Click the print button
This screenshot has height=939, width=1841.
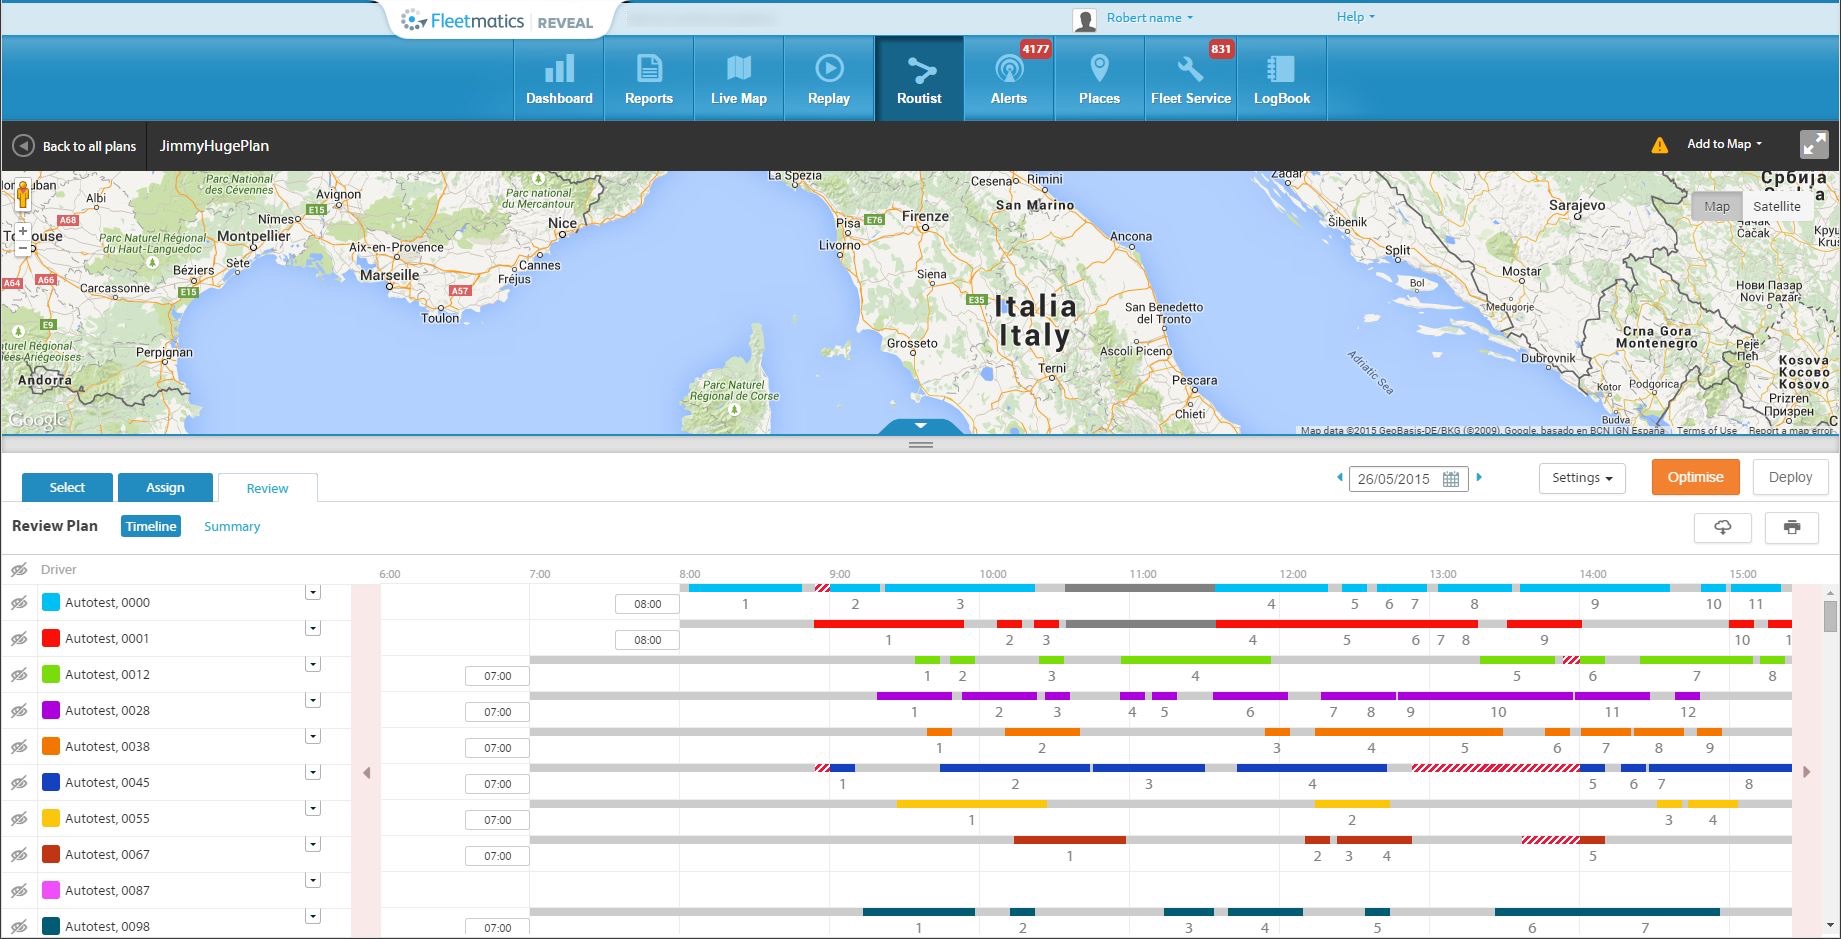click(x=1792, y=527)
